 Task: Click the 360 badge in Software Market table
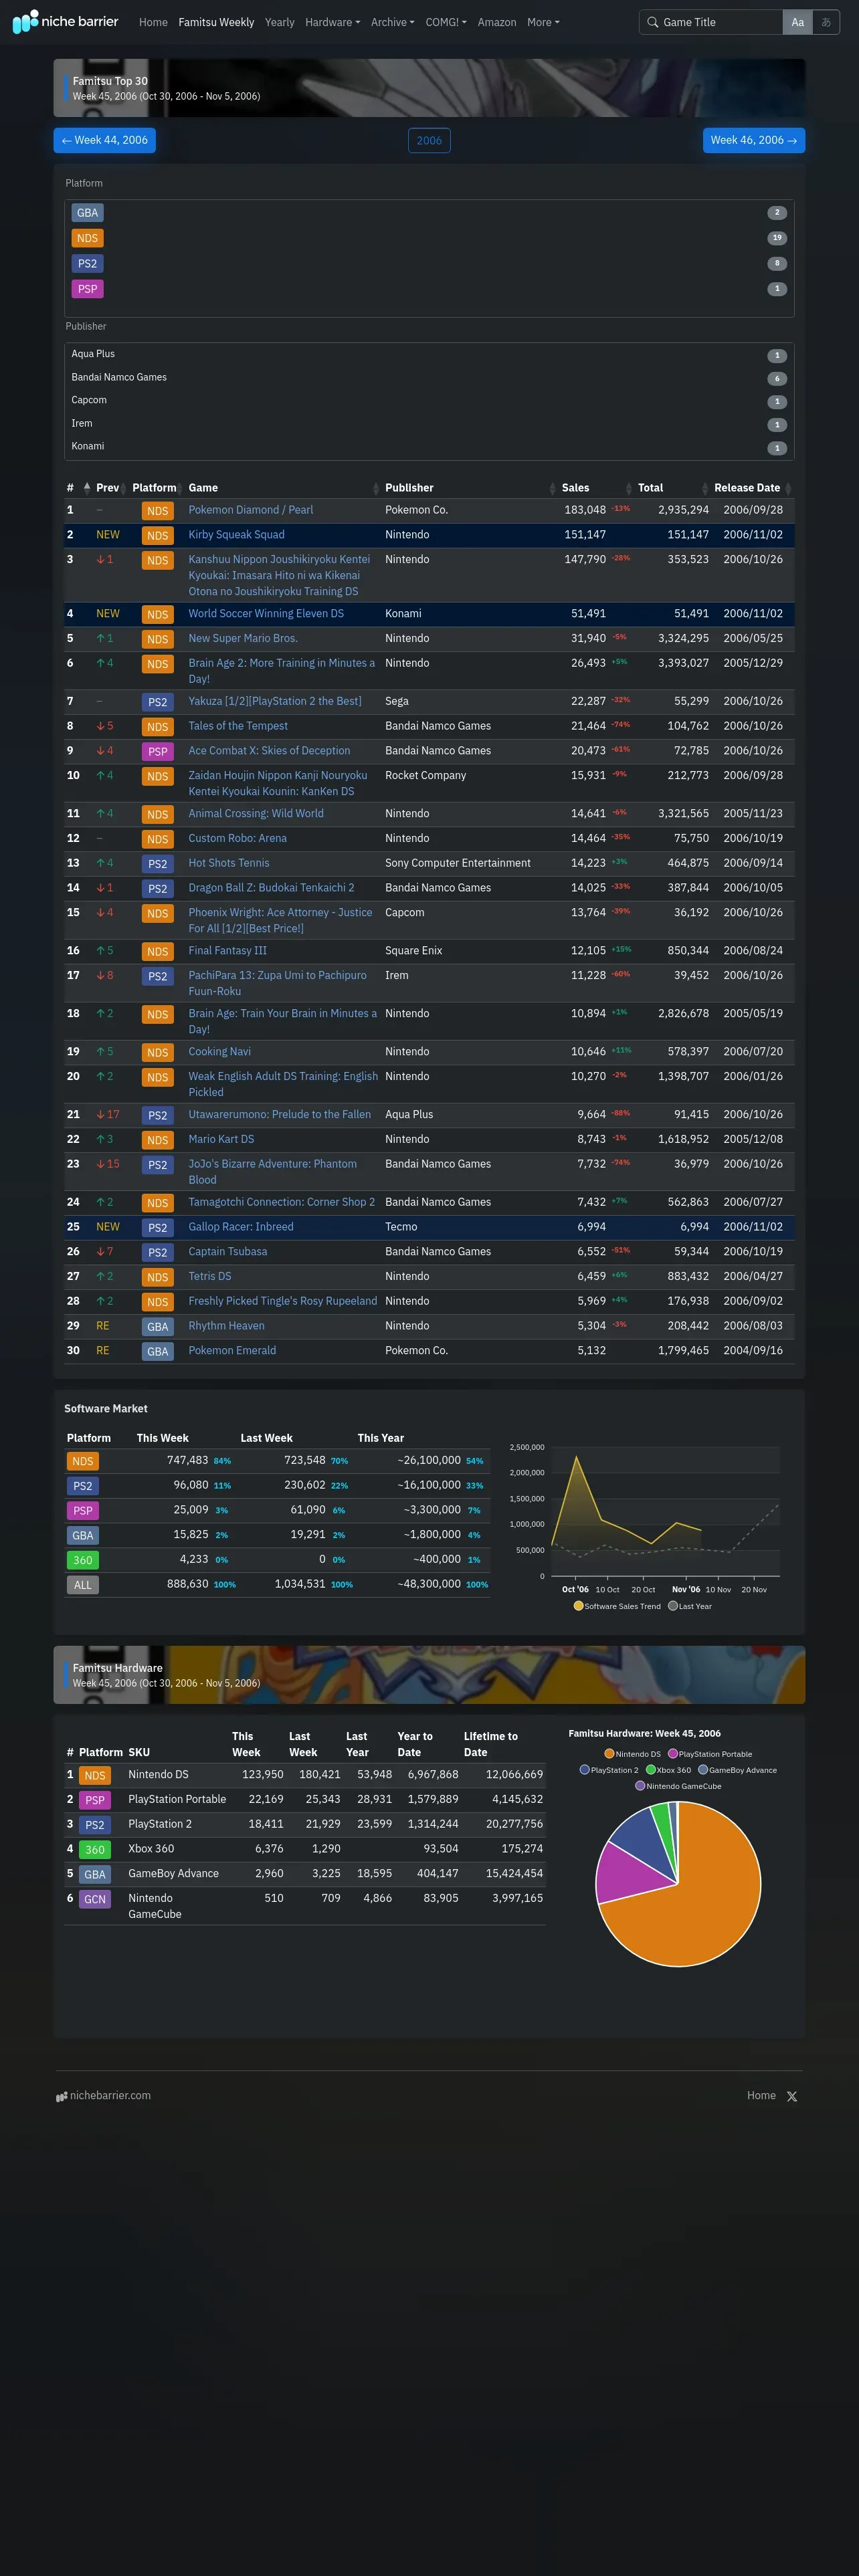(x=83, y=1560)
